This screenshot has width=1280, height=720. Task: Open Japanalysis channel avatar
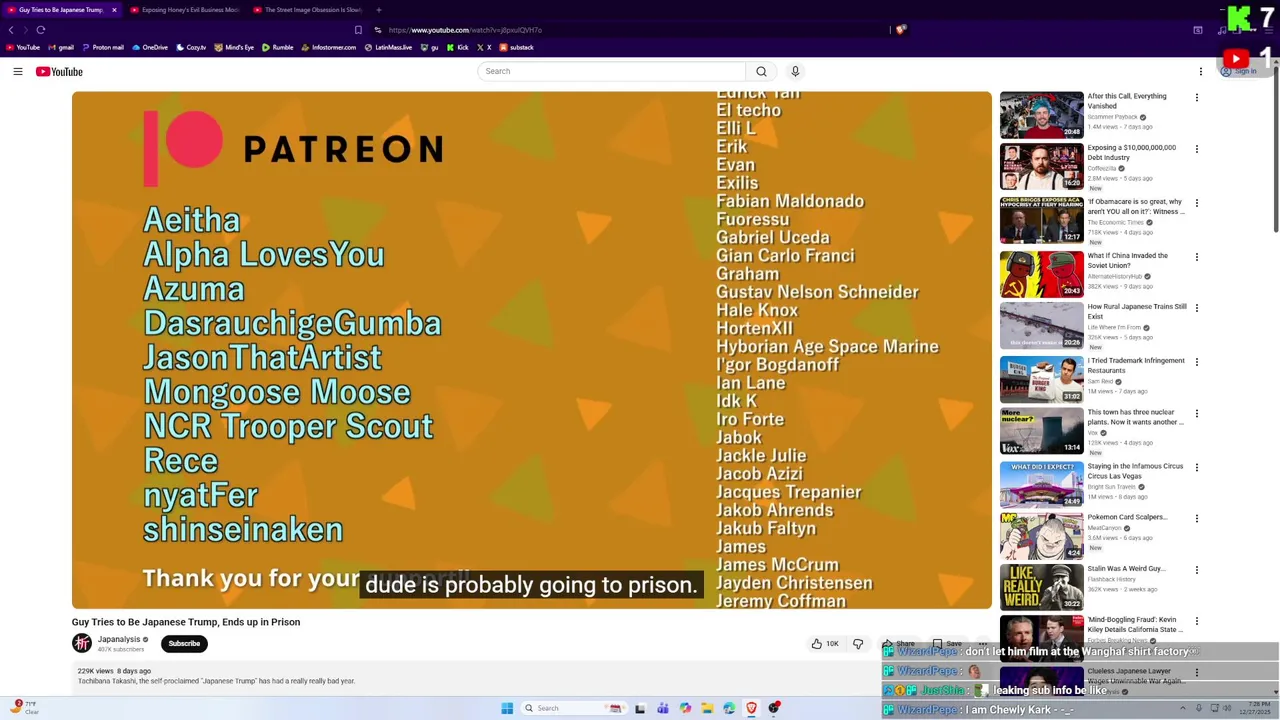coord(82,644)
